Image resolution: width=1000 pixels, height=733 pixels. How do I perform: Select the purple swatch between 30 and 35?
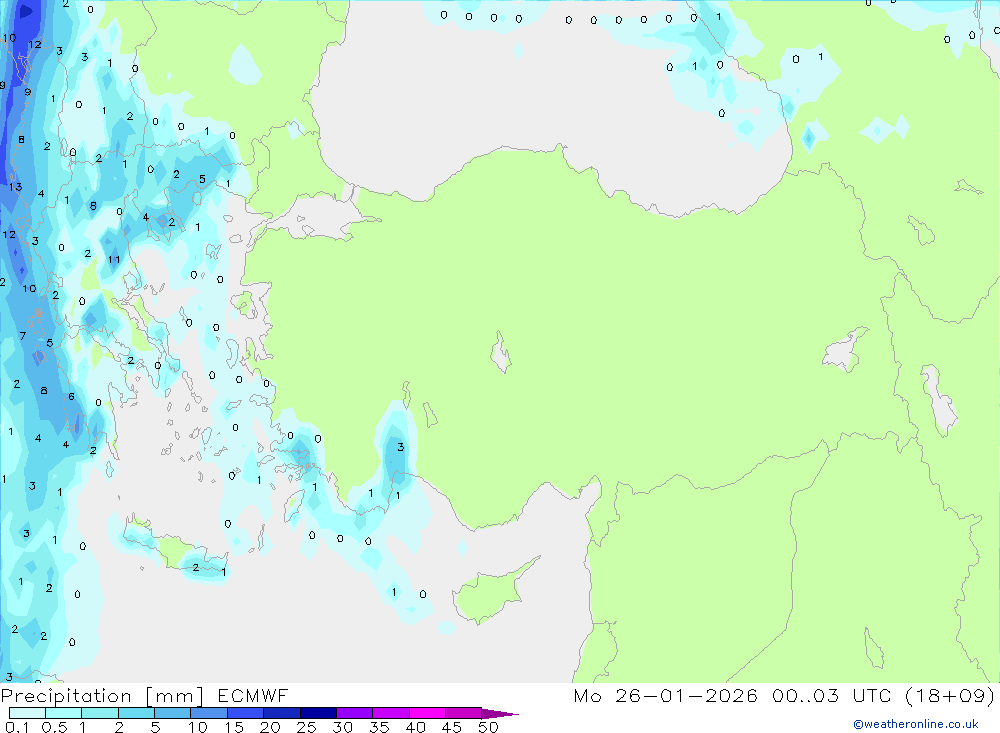coord(355,713)
